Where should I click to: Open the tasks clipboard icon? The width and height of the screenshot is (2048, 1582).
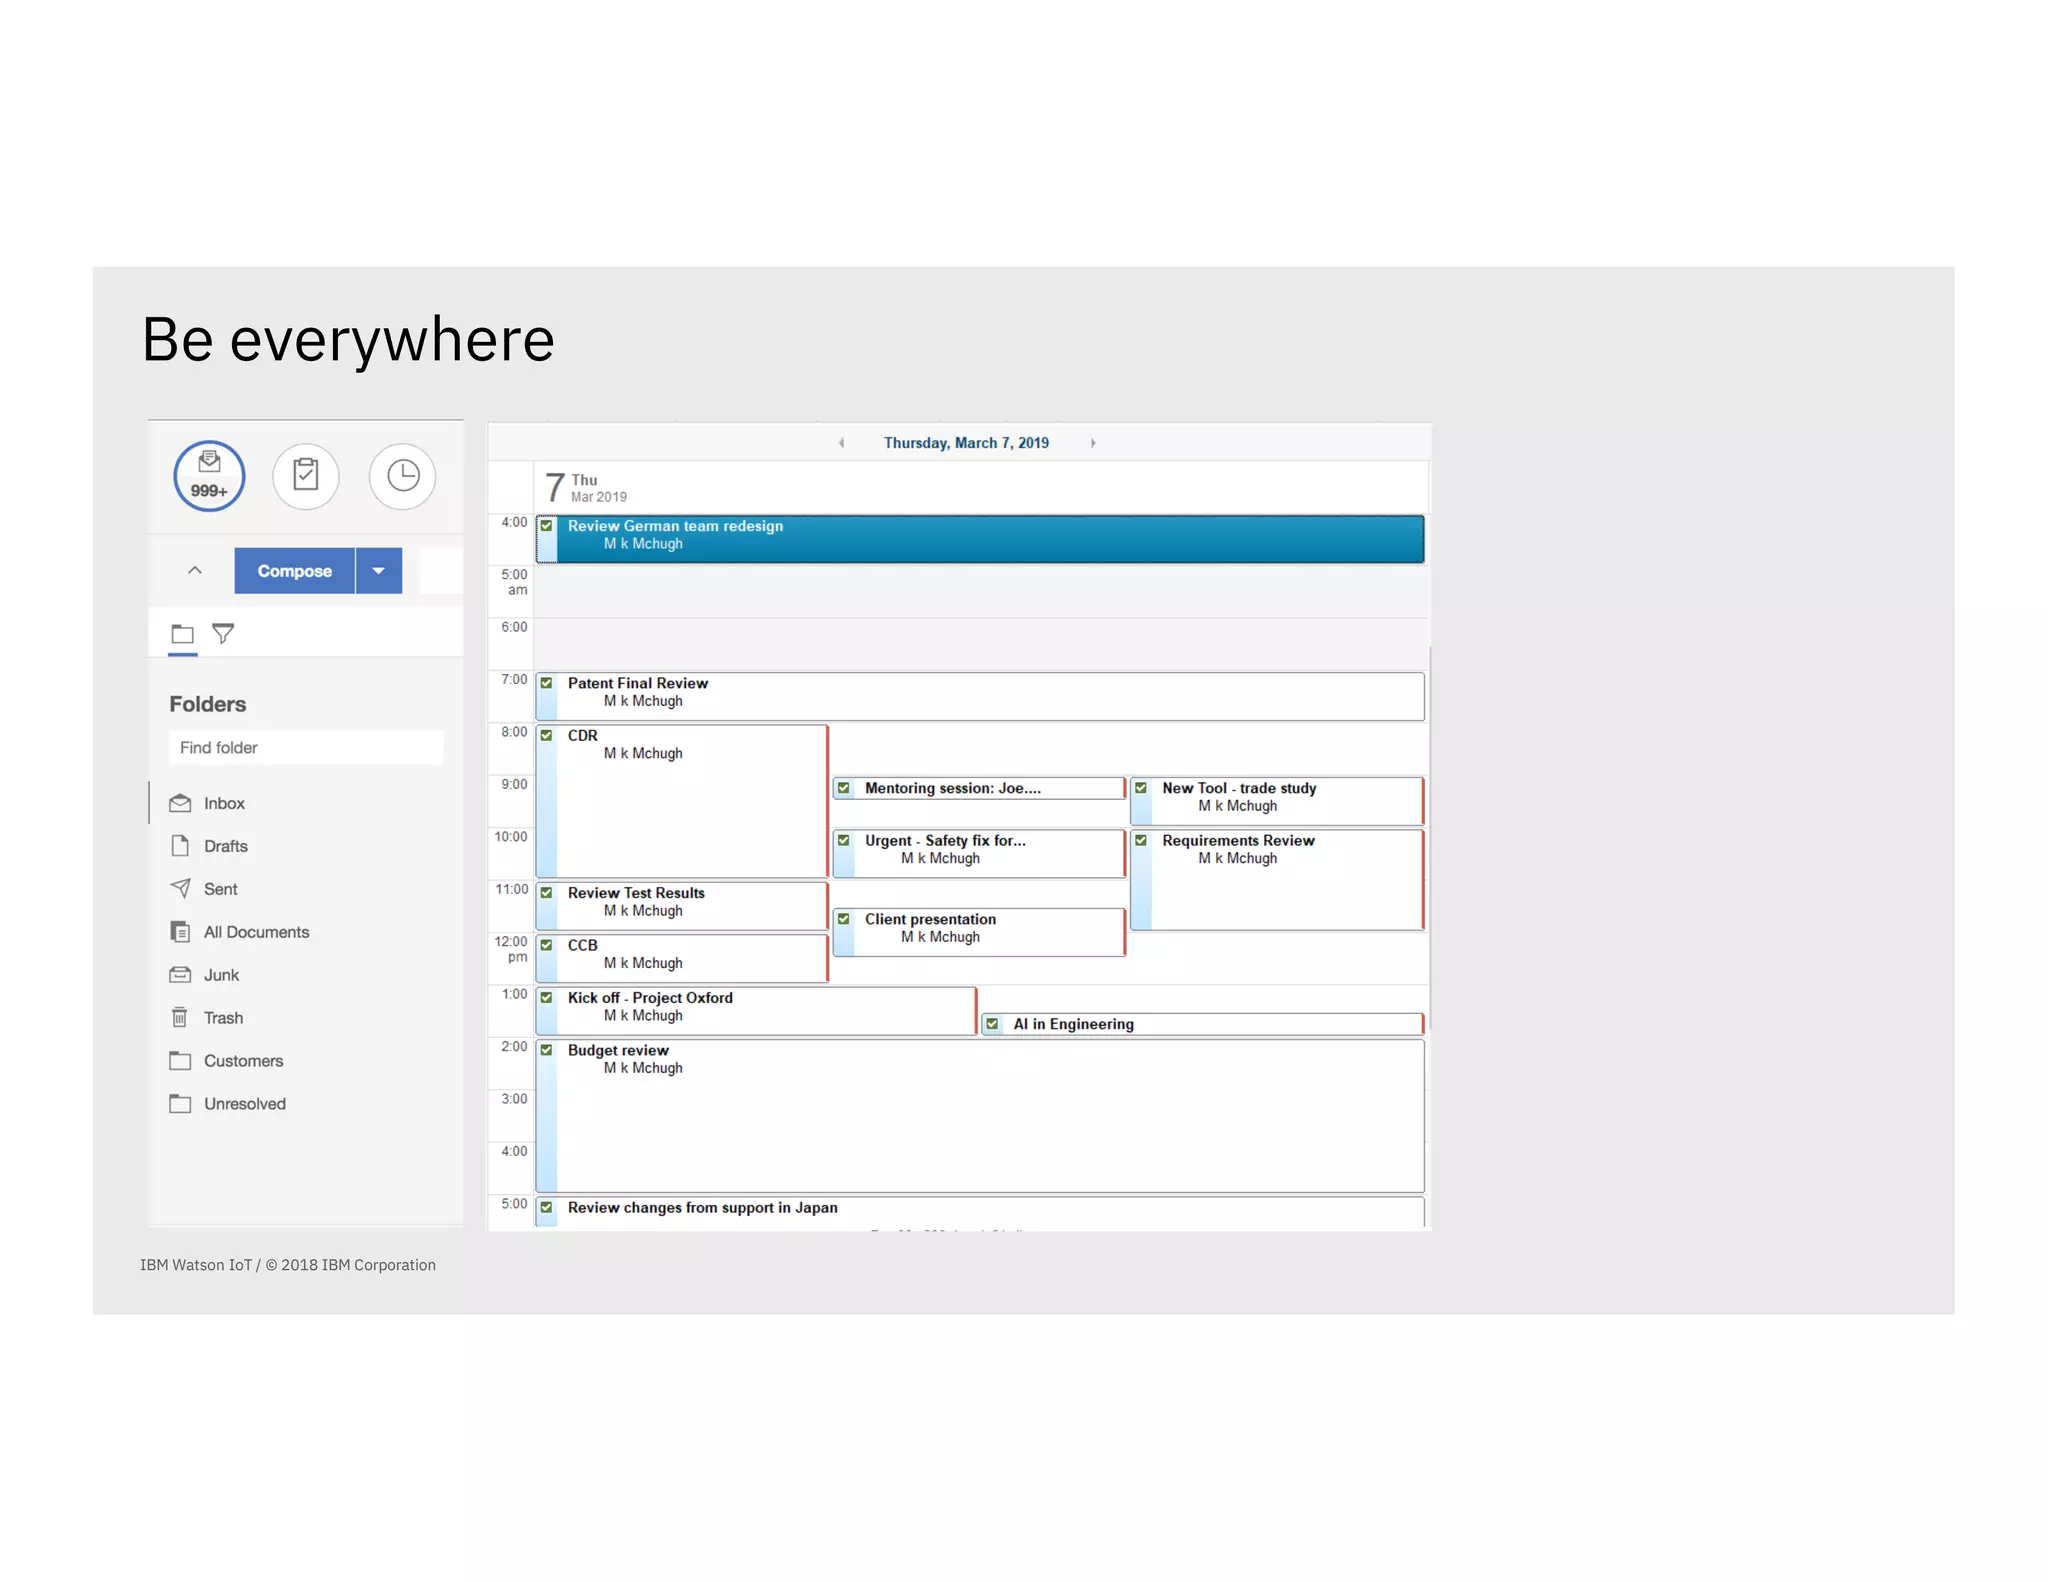(306, 476)
